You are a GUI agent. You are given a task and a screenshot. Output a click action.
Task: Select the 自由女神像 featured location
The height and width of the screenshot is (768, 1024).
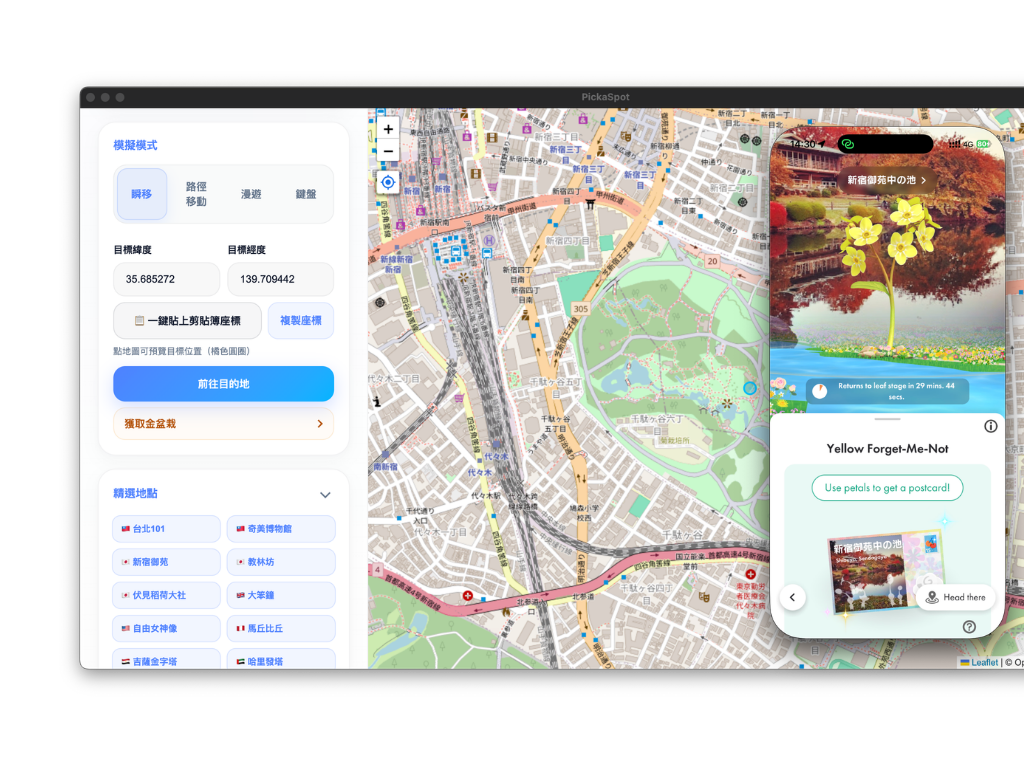click(167, 628)
